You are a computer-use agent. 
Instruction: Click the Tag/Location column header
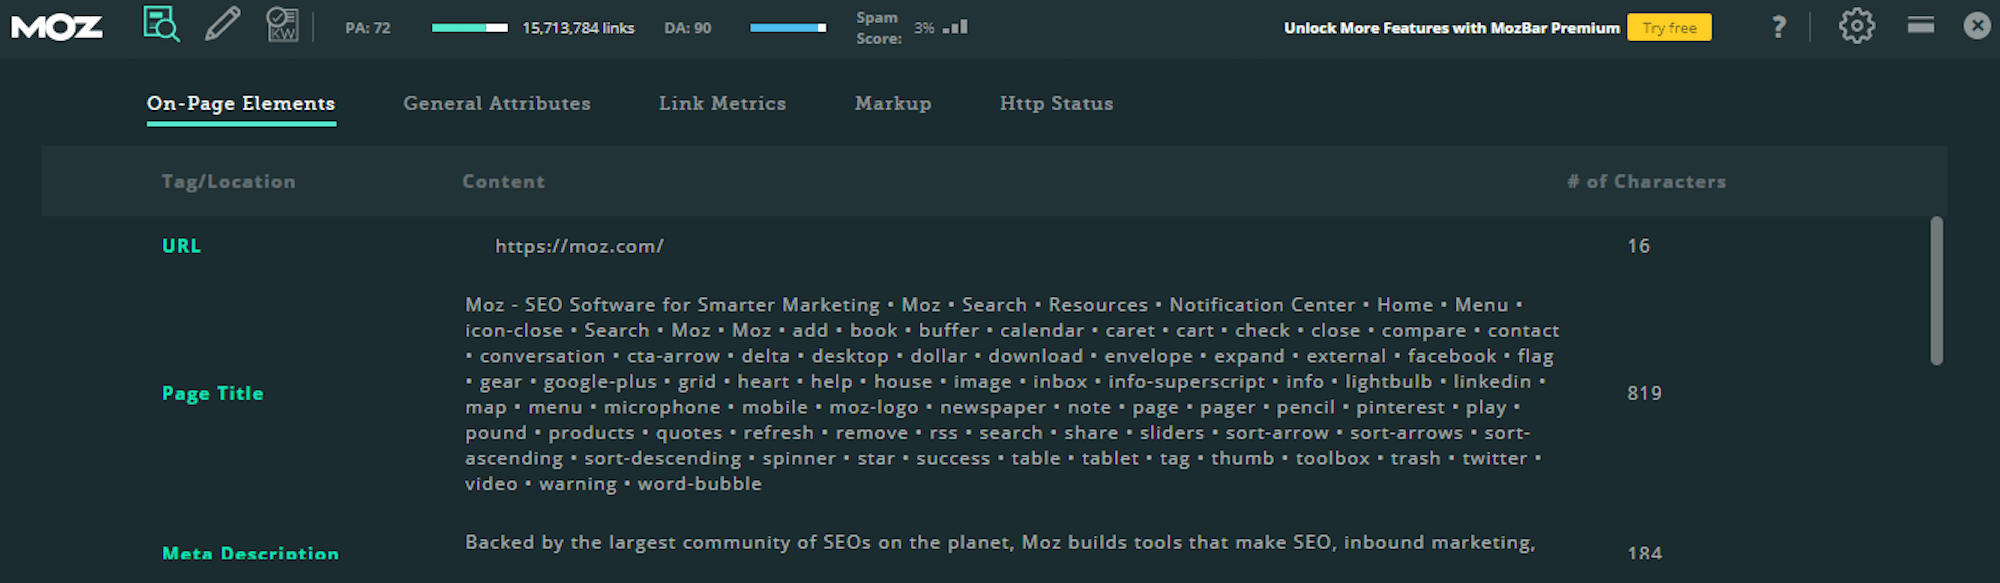[x=229, y=181]
